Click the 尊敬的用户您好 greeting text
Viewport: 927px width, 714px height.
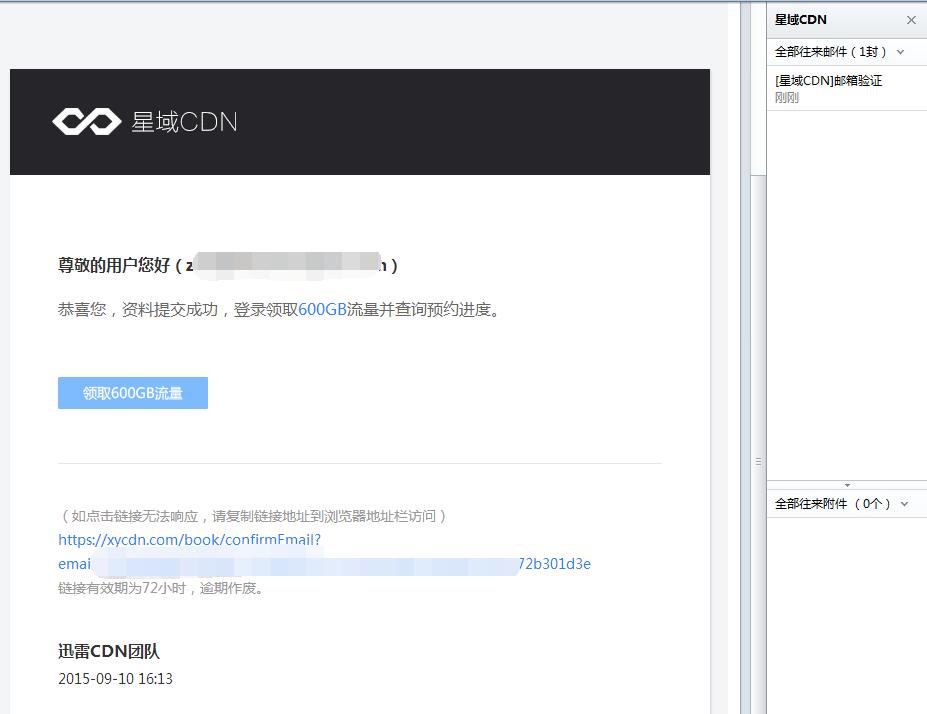tap(114, 265)
